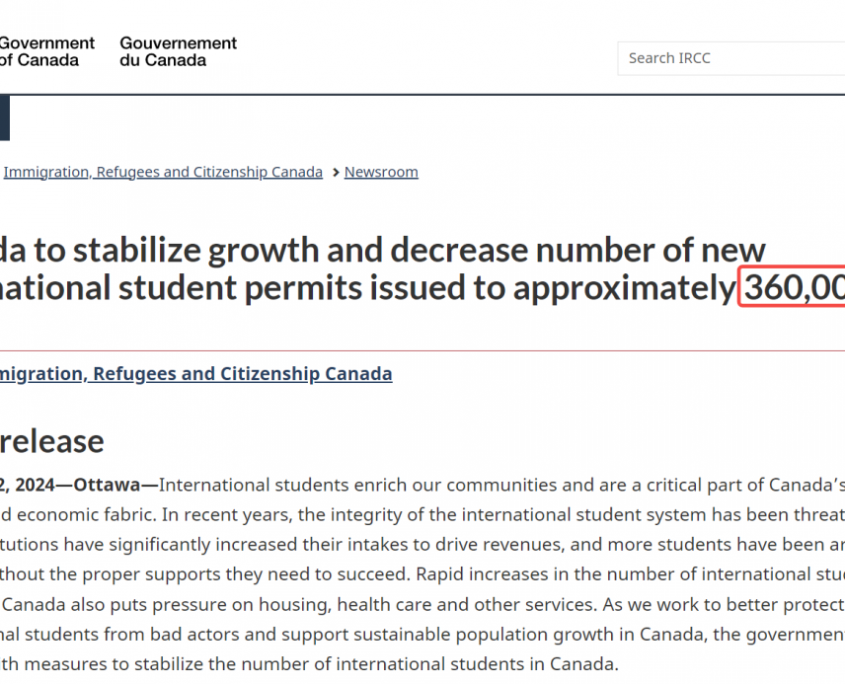Open the Newsroom breadcrumb link
Image resolution: width=845 pixels, height=684 pixels.
[x=381, y=172]
